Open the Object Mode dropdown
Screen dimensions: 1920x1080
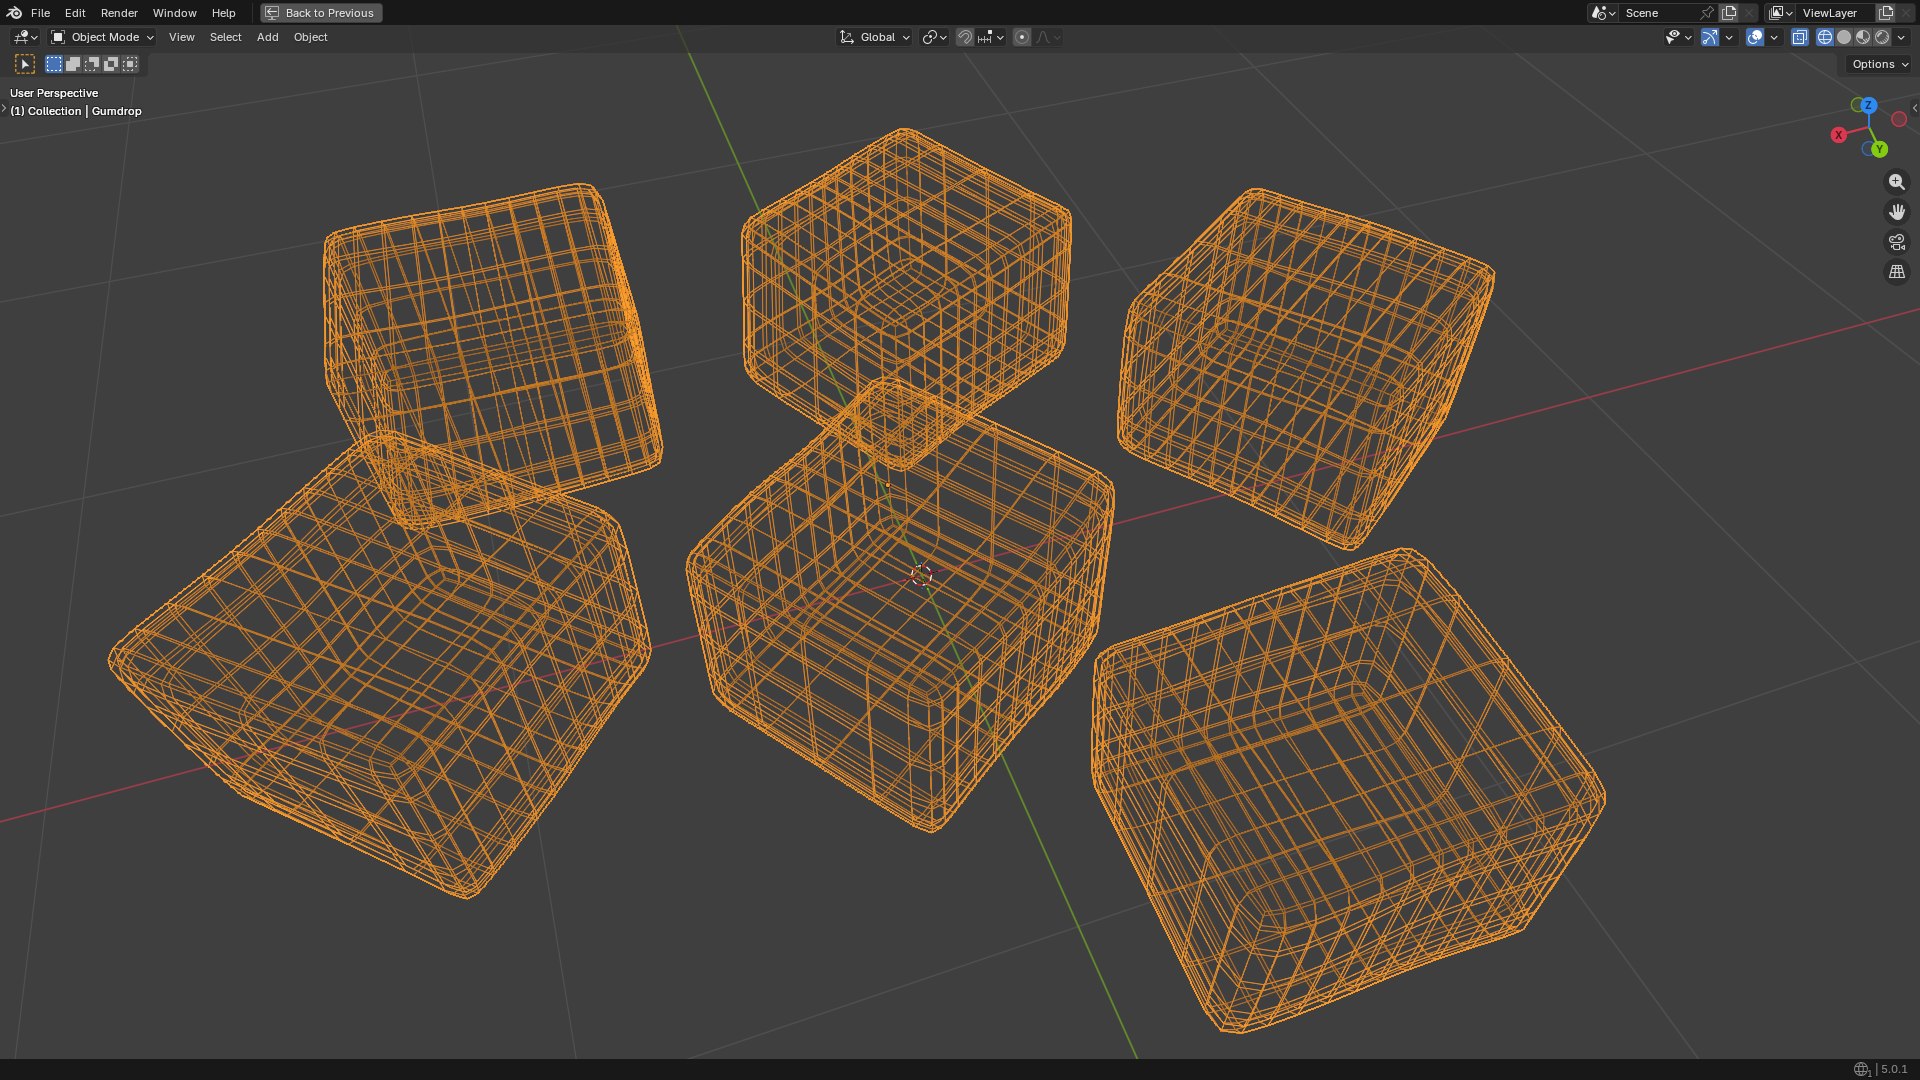[x=103, y=37]
